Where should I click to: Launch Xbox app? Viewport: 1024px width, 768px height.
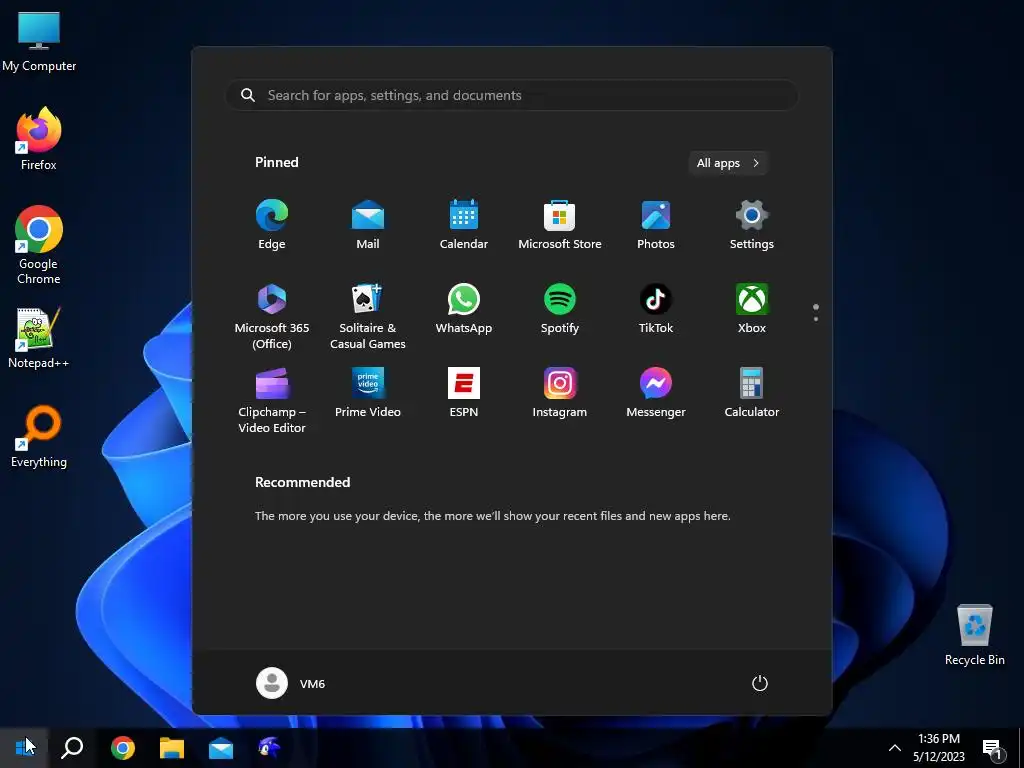pyautogui.click(x=752, y=308)
